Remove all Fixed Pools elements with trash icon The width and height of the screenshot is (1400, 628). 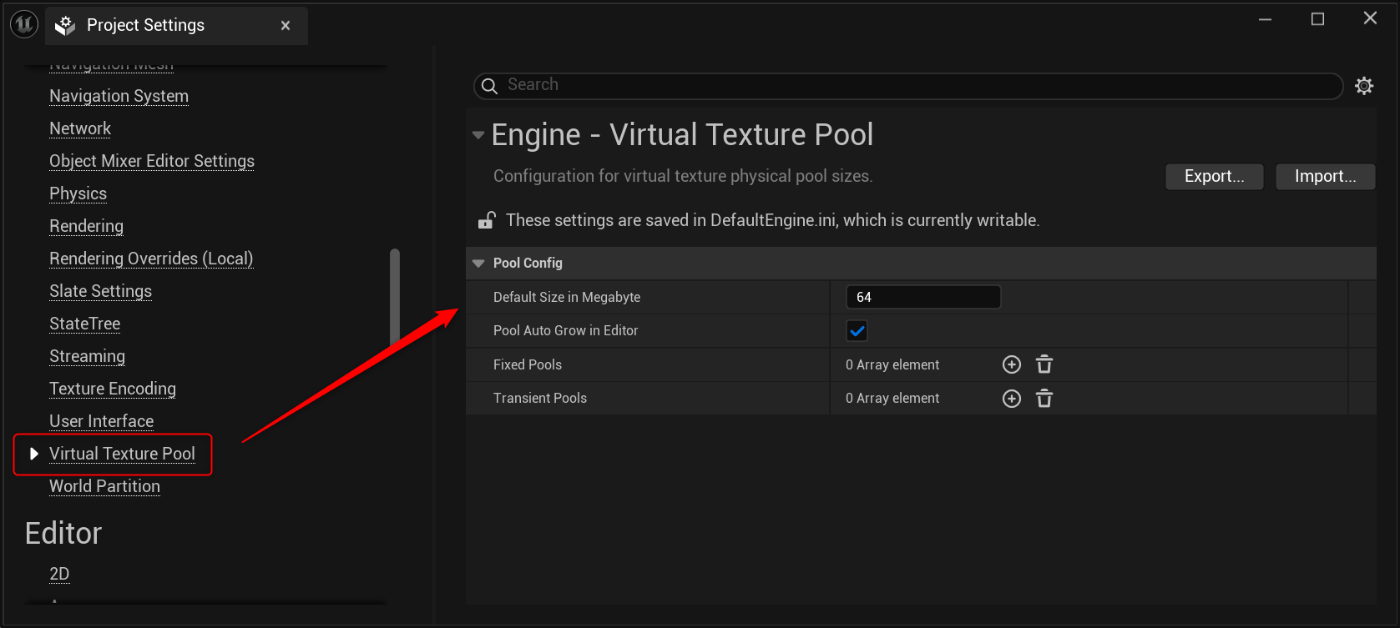tap(1044, 365)
